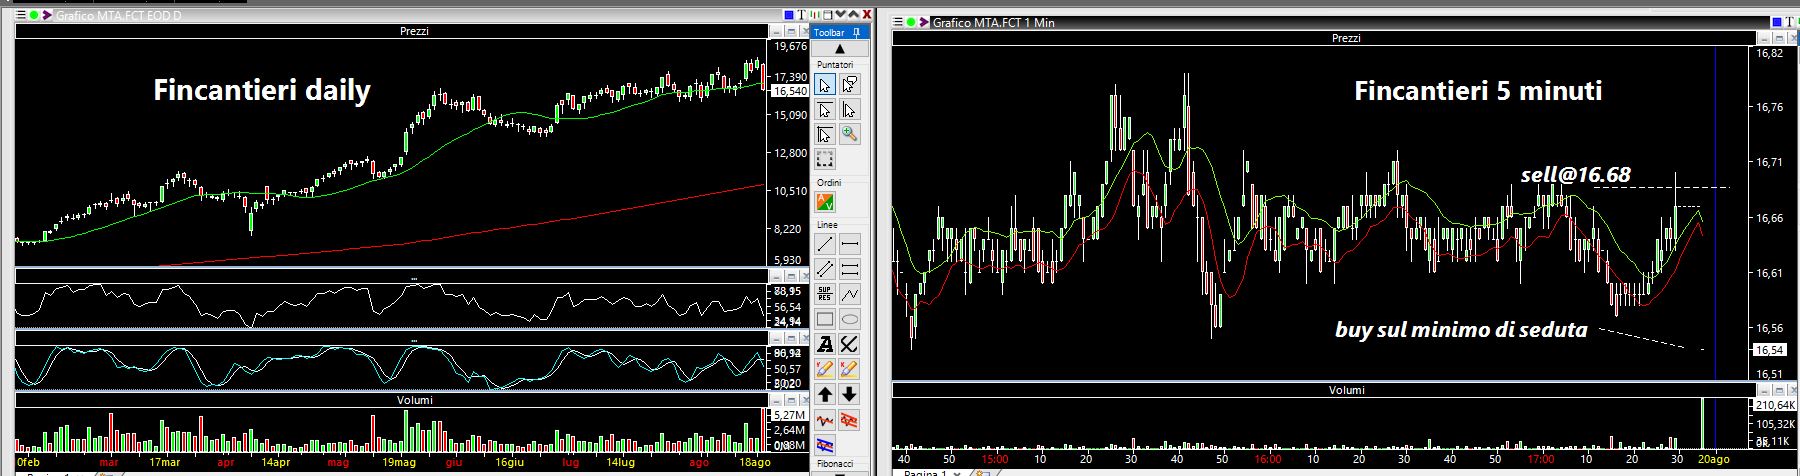This screenshot has width=1800, height=476.
Task: Select the dashed rectangle selection tool
Action: pos(825,160)
